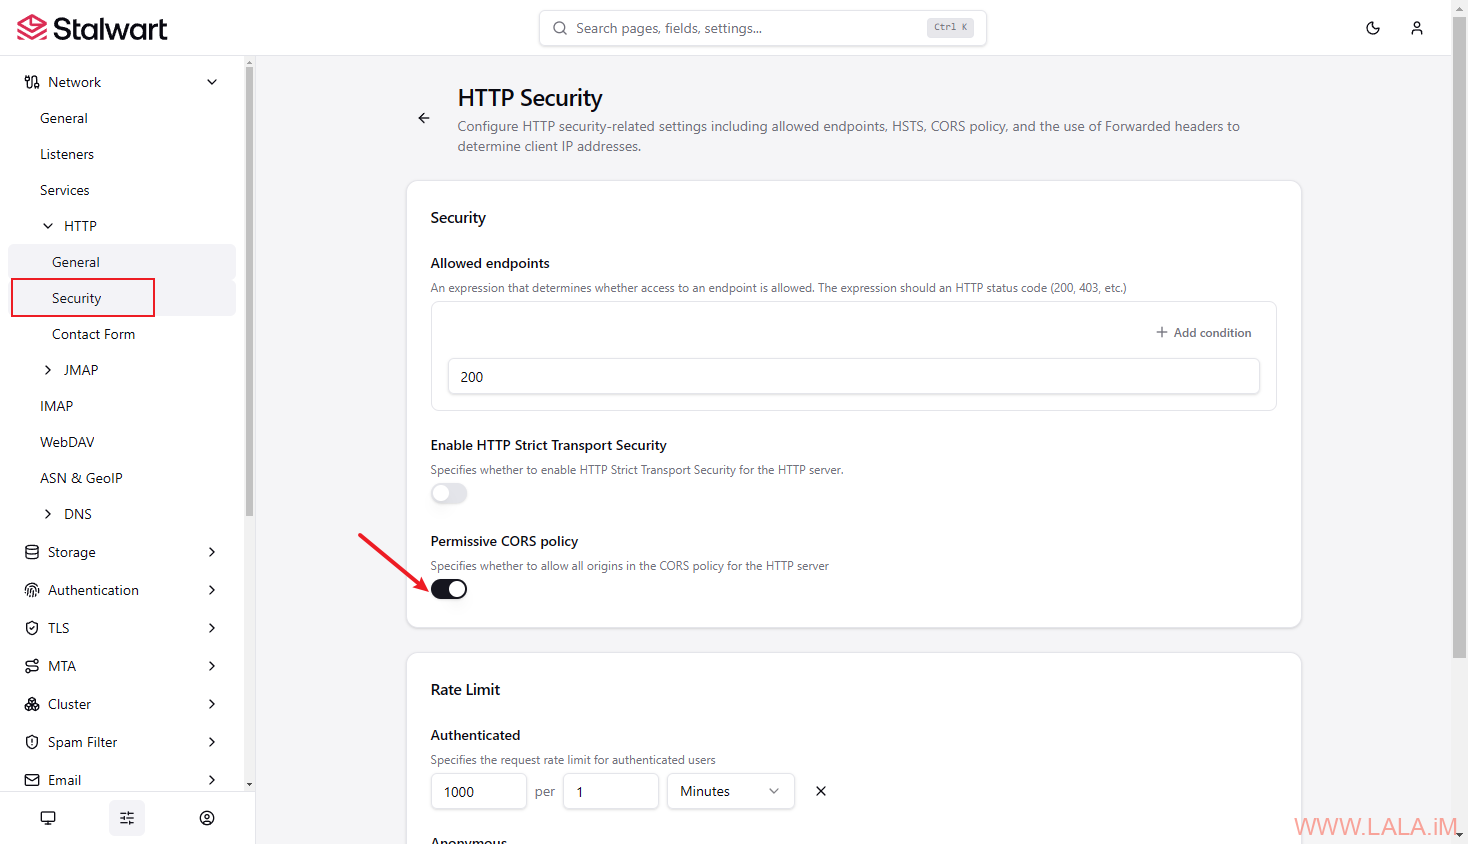Image resolution: width=1468 pixels, height=844 pixels.
Task: Disable the Permissive CORS policy switch
Action: (x=449, y=589)
